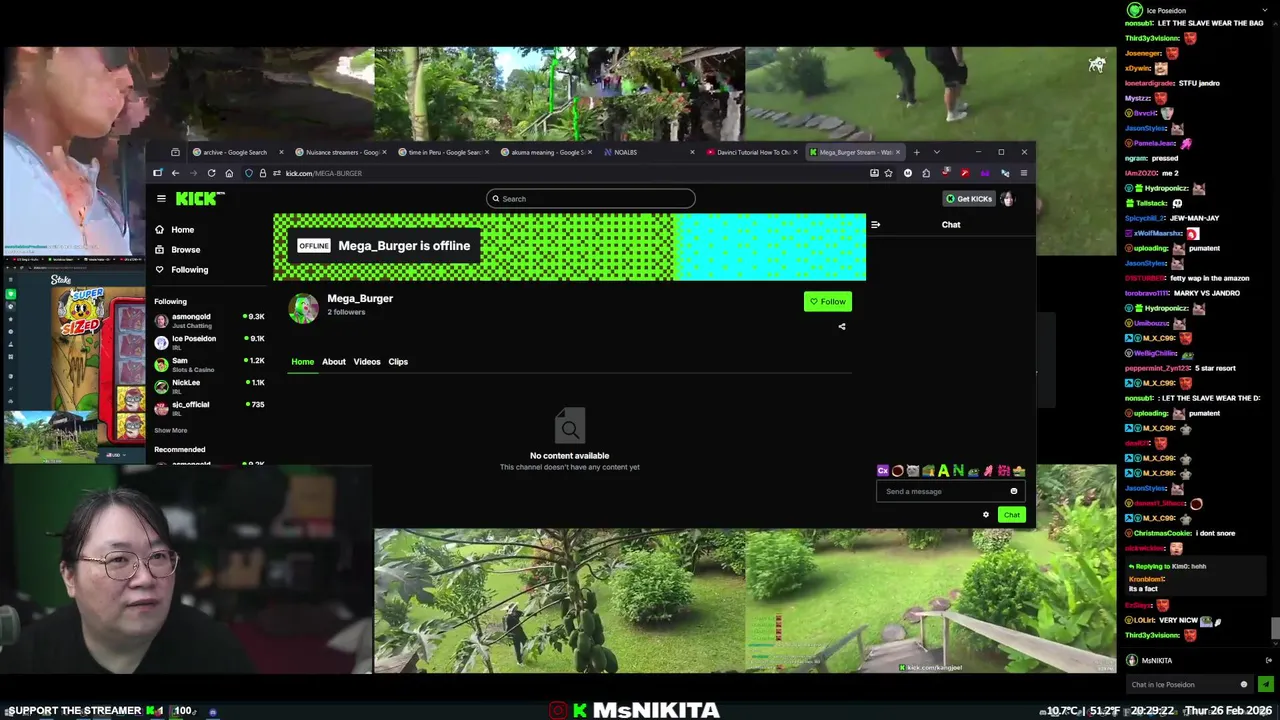
Task: Send message in Ice Poseidon chat
Action: click(1265, 684)
